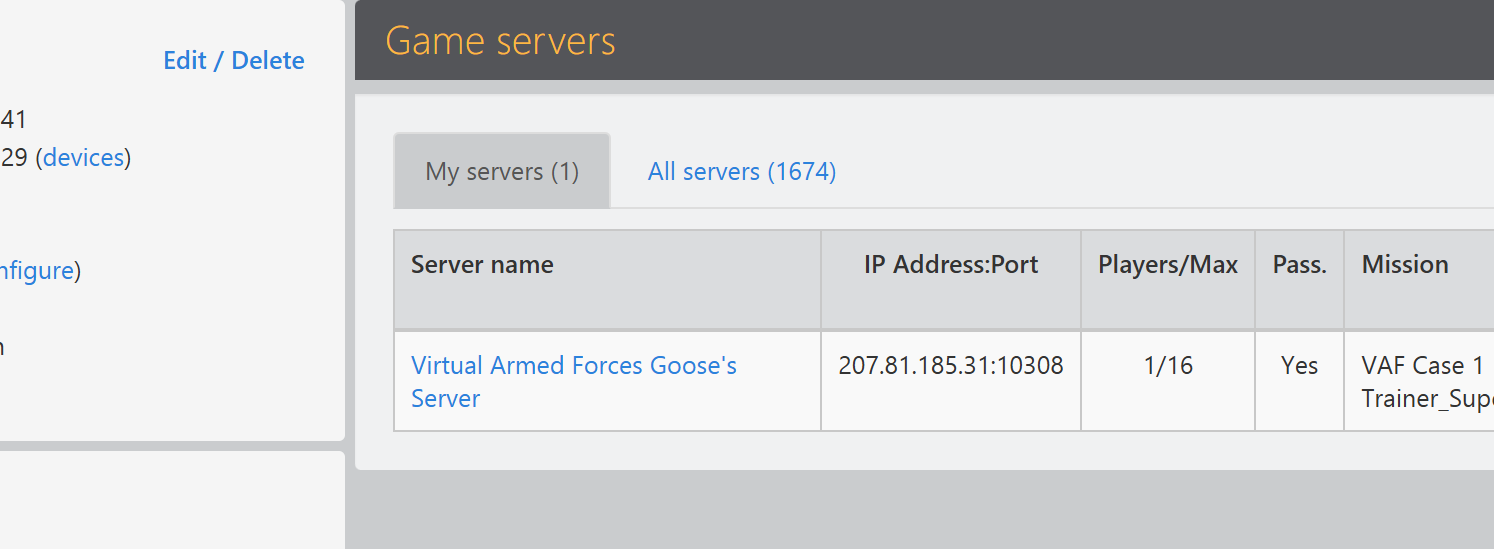
Task: Click the empty card below the account panel
Action: [170, 500]
